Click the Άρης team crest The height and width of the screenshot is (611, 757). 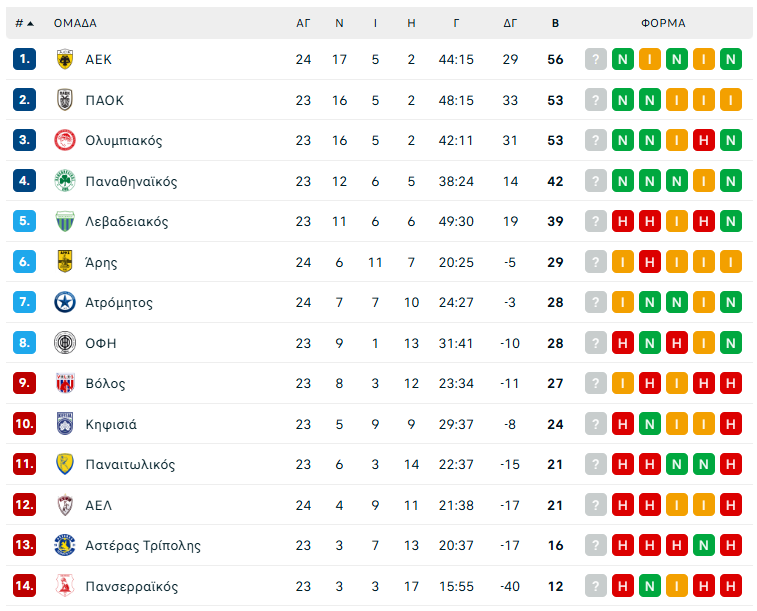(x=65, y=262)
